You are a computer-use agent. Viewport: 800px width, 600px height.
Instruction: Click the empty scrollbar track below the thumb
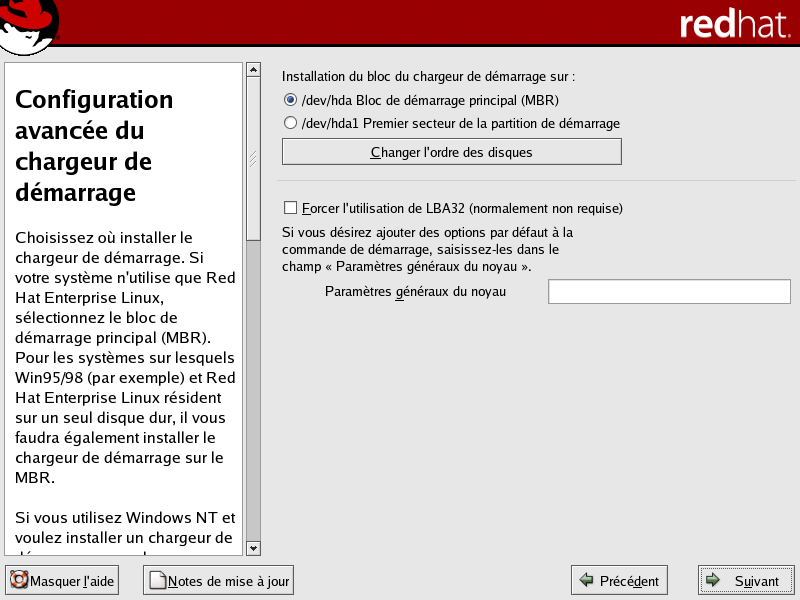tap(253, 400)
